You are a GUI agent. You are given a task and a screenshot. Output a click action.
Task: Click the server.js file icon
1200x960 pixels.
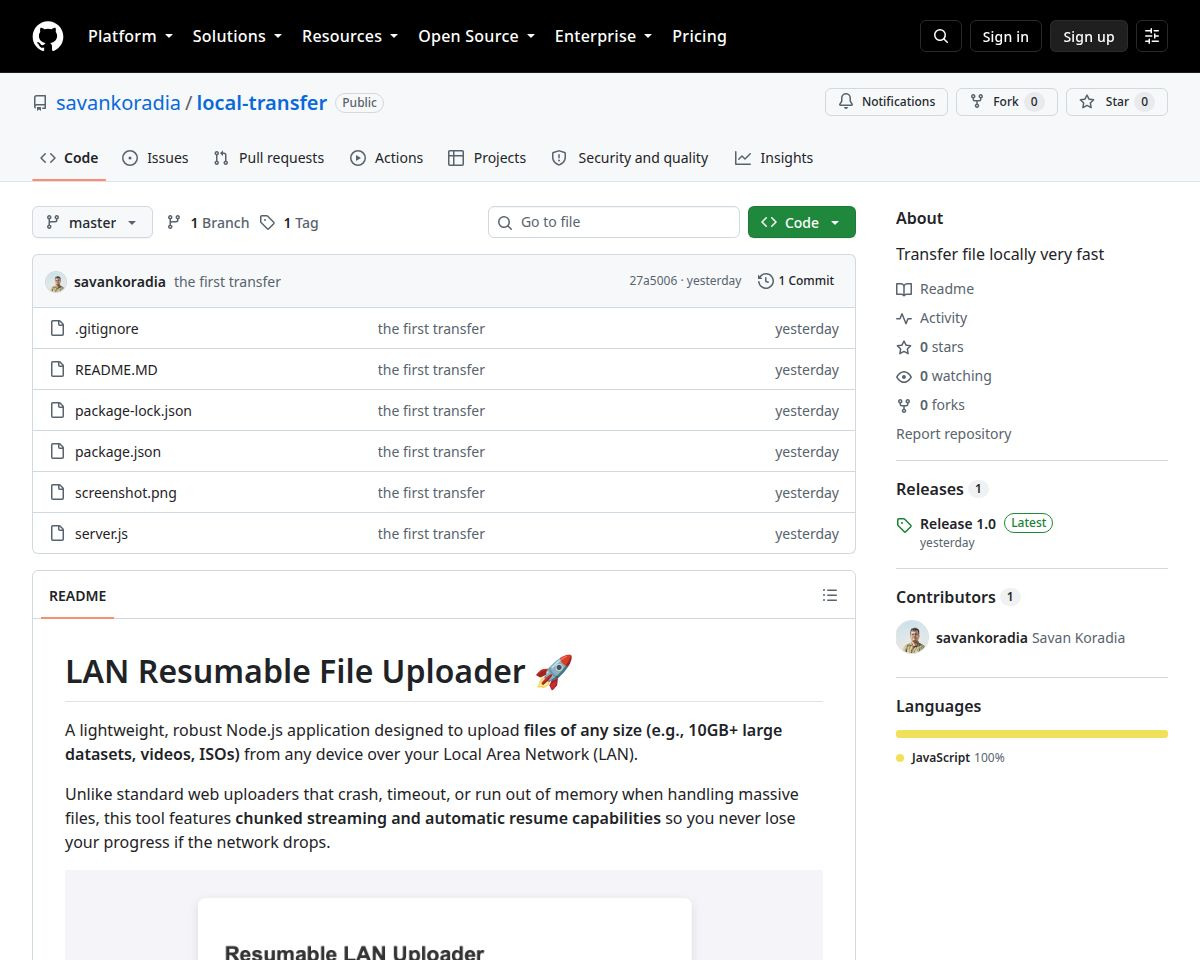click(x=57, y=533)
